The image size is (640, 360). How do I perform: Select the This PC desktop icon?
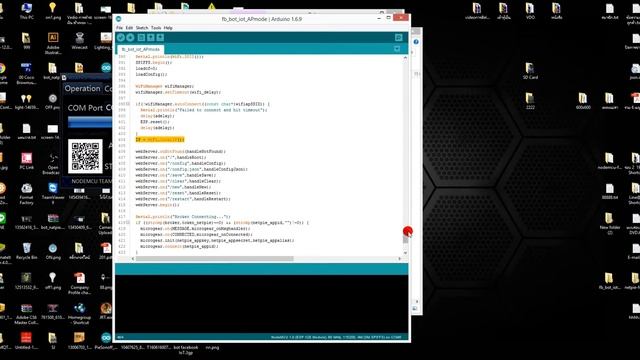[27, 11]
